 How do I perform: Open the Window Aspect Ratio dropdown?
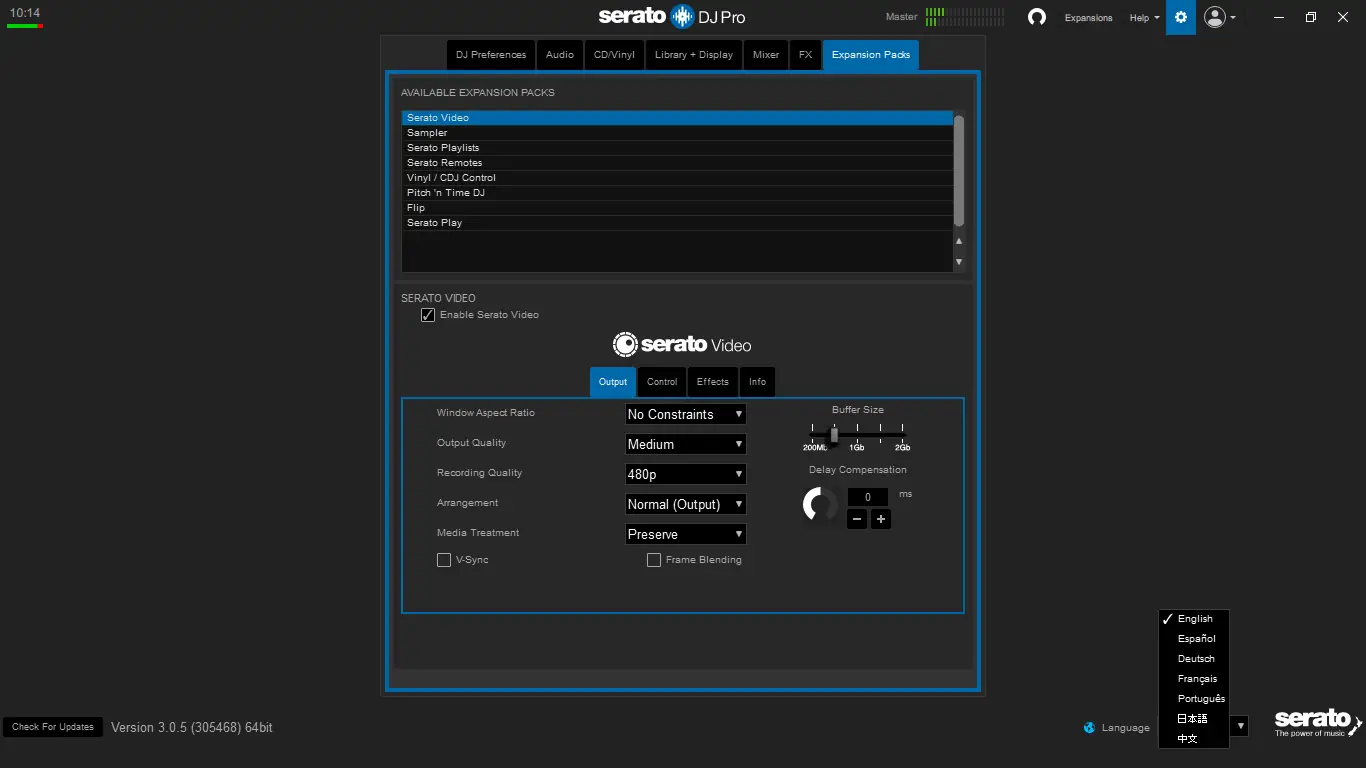[x=686, y=414]
